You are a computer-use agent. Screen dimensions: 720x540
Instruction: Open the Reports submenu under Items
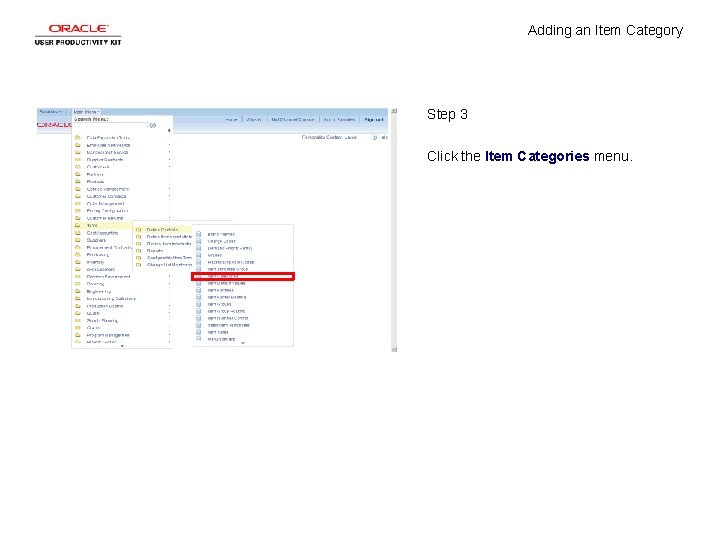pos(155,251)
